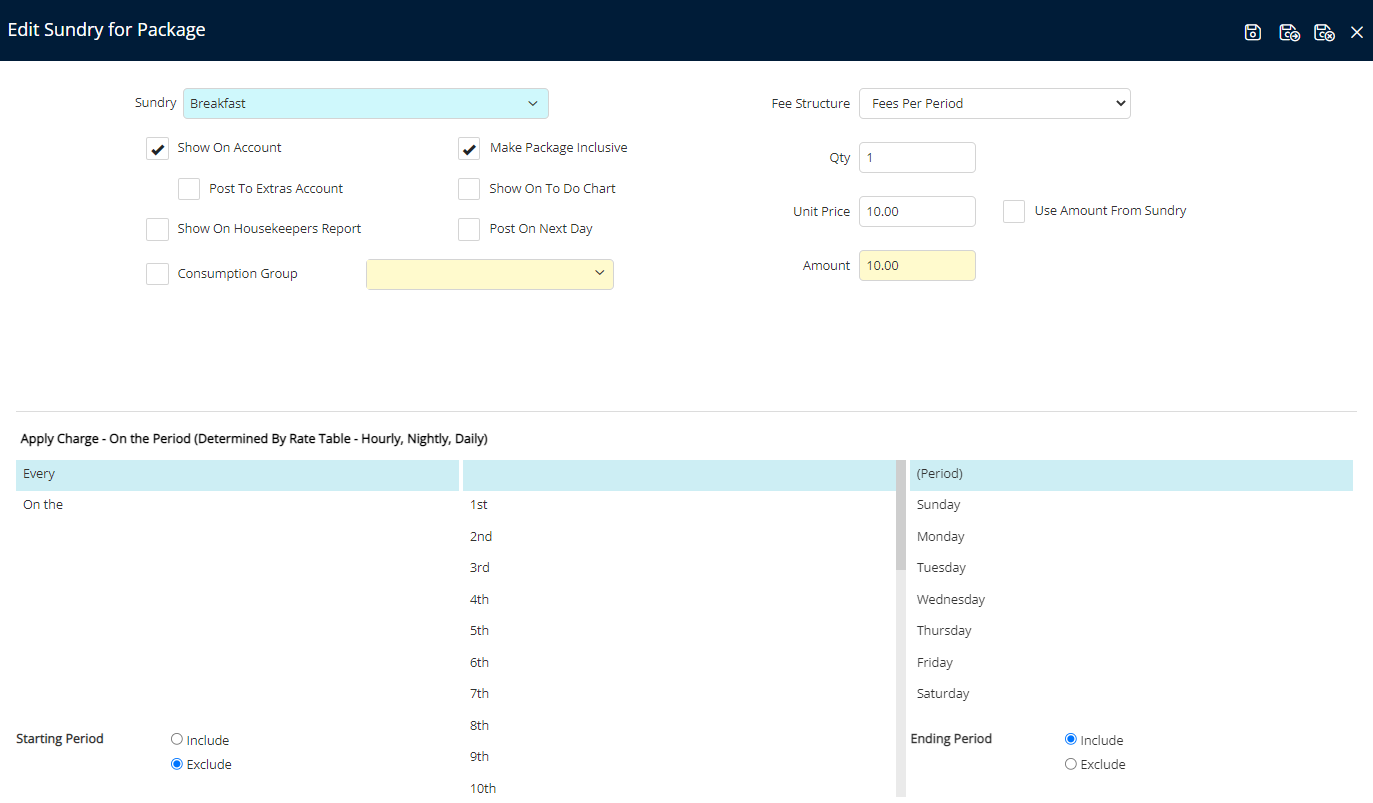The width and height of the screenshot is (1373, 803).
Task: Select 2nd in the ordinal list
Action: (x=679, y=537)
